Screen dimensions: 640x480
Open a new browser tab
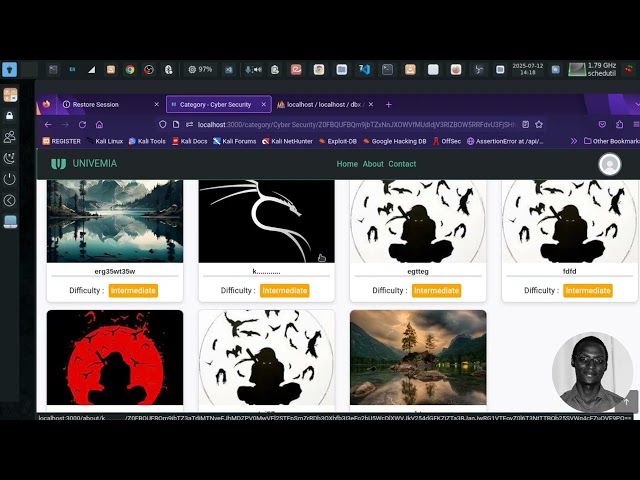point(389,105)
